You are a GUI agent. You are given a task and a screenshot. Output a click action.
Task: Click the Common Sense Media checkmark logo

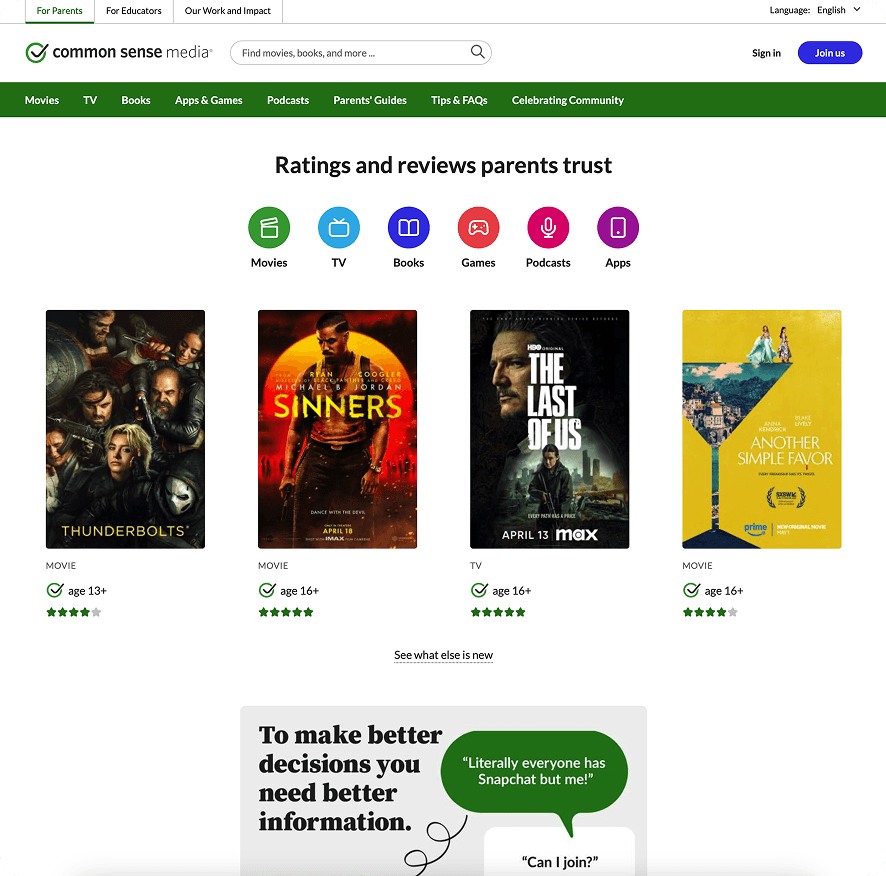pos(37,53)
